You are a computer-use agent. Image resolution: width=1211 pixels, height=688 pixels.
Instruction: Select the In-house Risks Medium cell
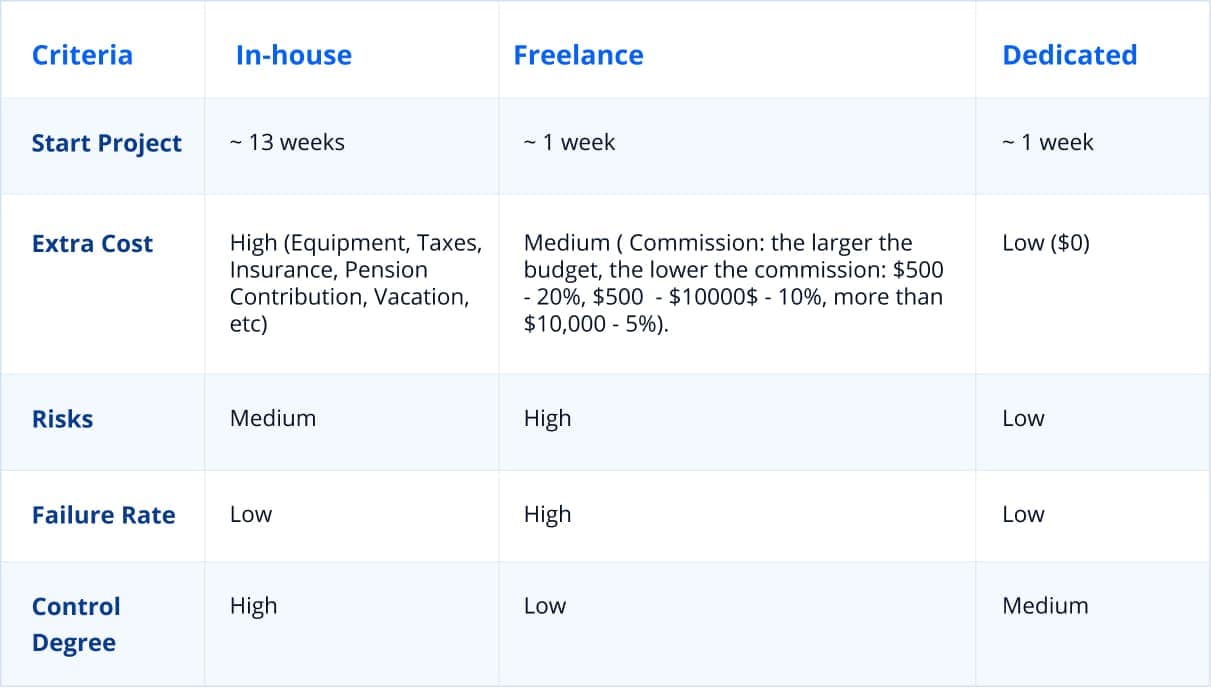(x=273, y=418)
